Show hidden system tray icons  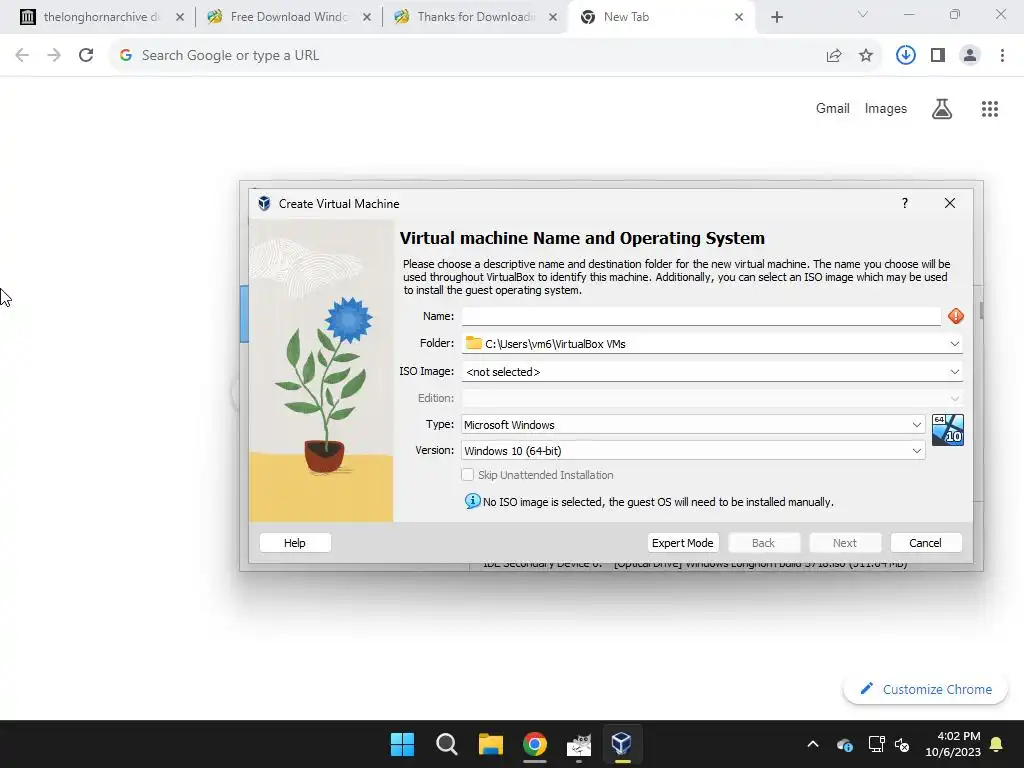click(x=812, y=744)
